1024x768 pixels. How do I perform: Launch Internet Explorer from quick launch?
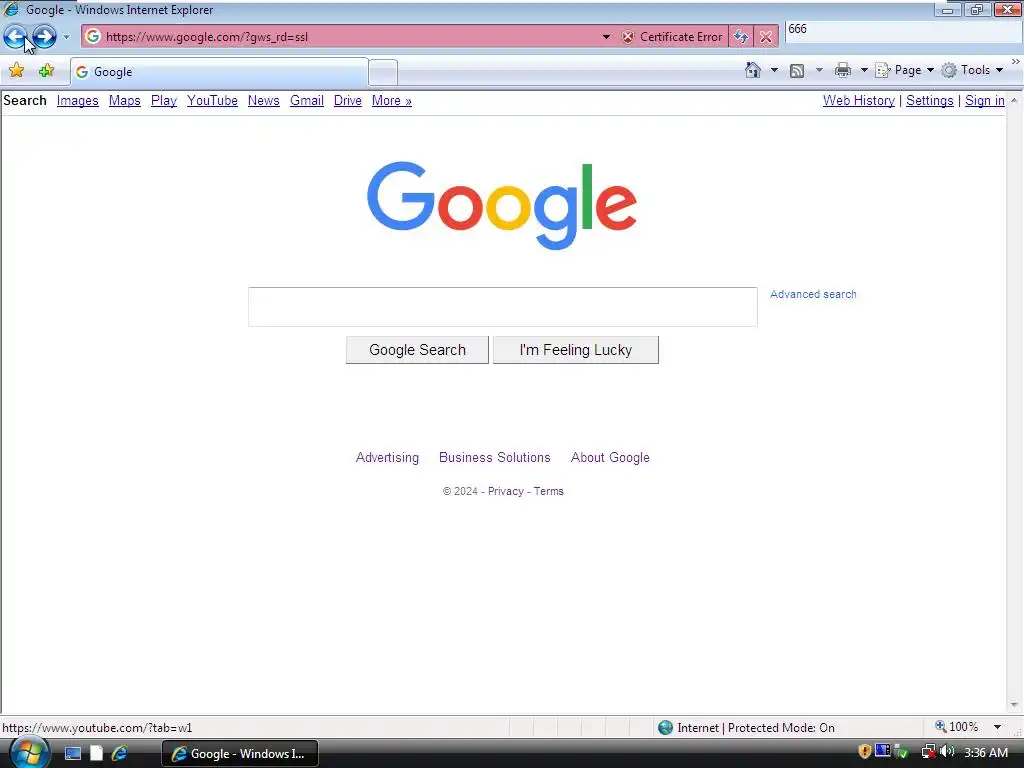click(119, 754)
